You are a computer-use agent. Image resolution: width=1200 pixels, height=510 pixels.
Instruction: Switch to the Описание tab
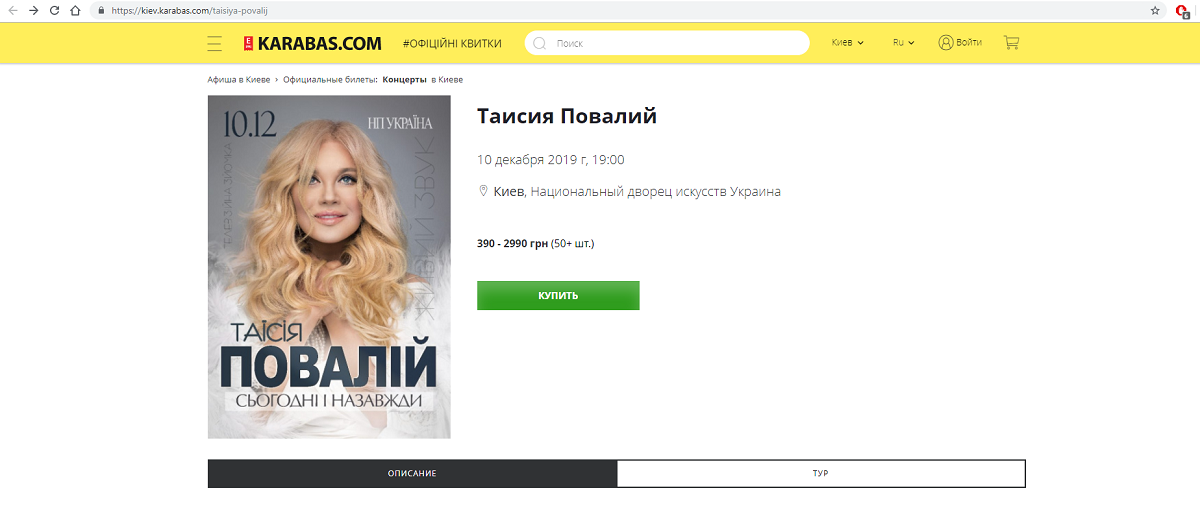(x=412, y=473)
